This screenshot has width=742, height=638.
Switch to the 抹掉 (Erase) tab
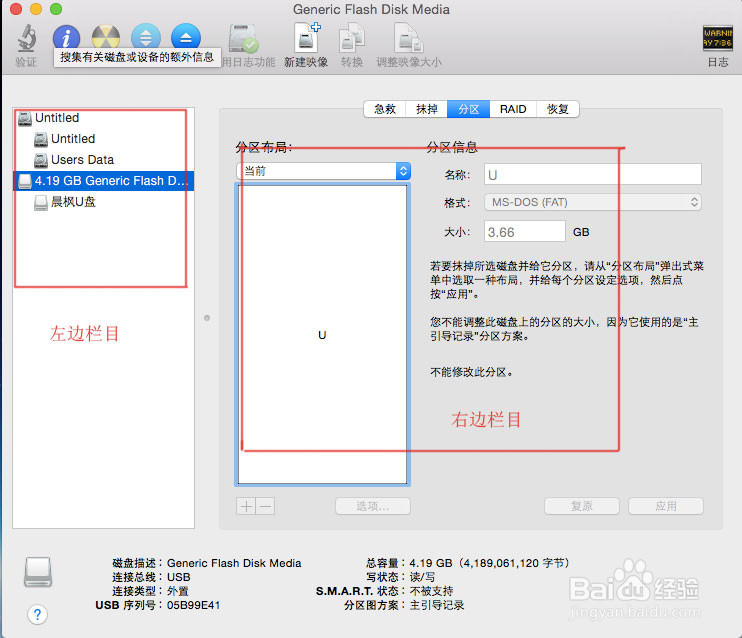426,109
